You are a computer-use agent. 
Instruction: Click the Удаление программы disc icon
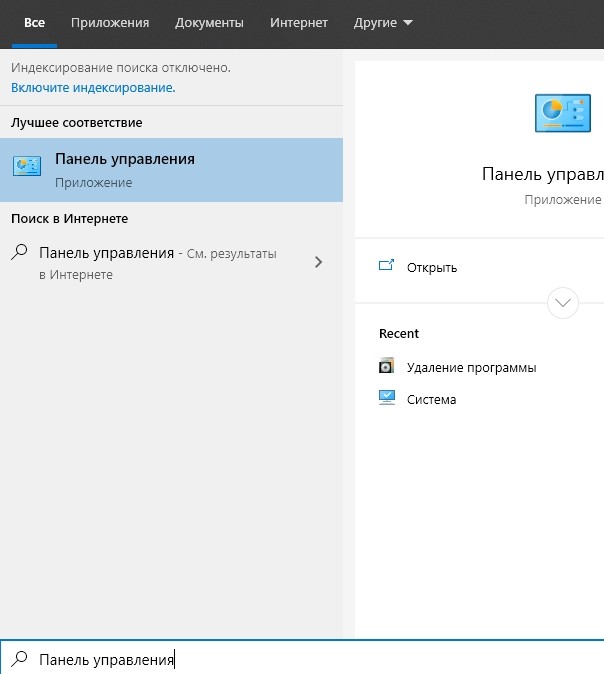point(386,365)
